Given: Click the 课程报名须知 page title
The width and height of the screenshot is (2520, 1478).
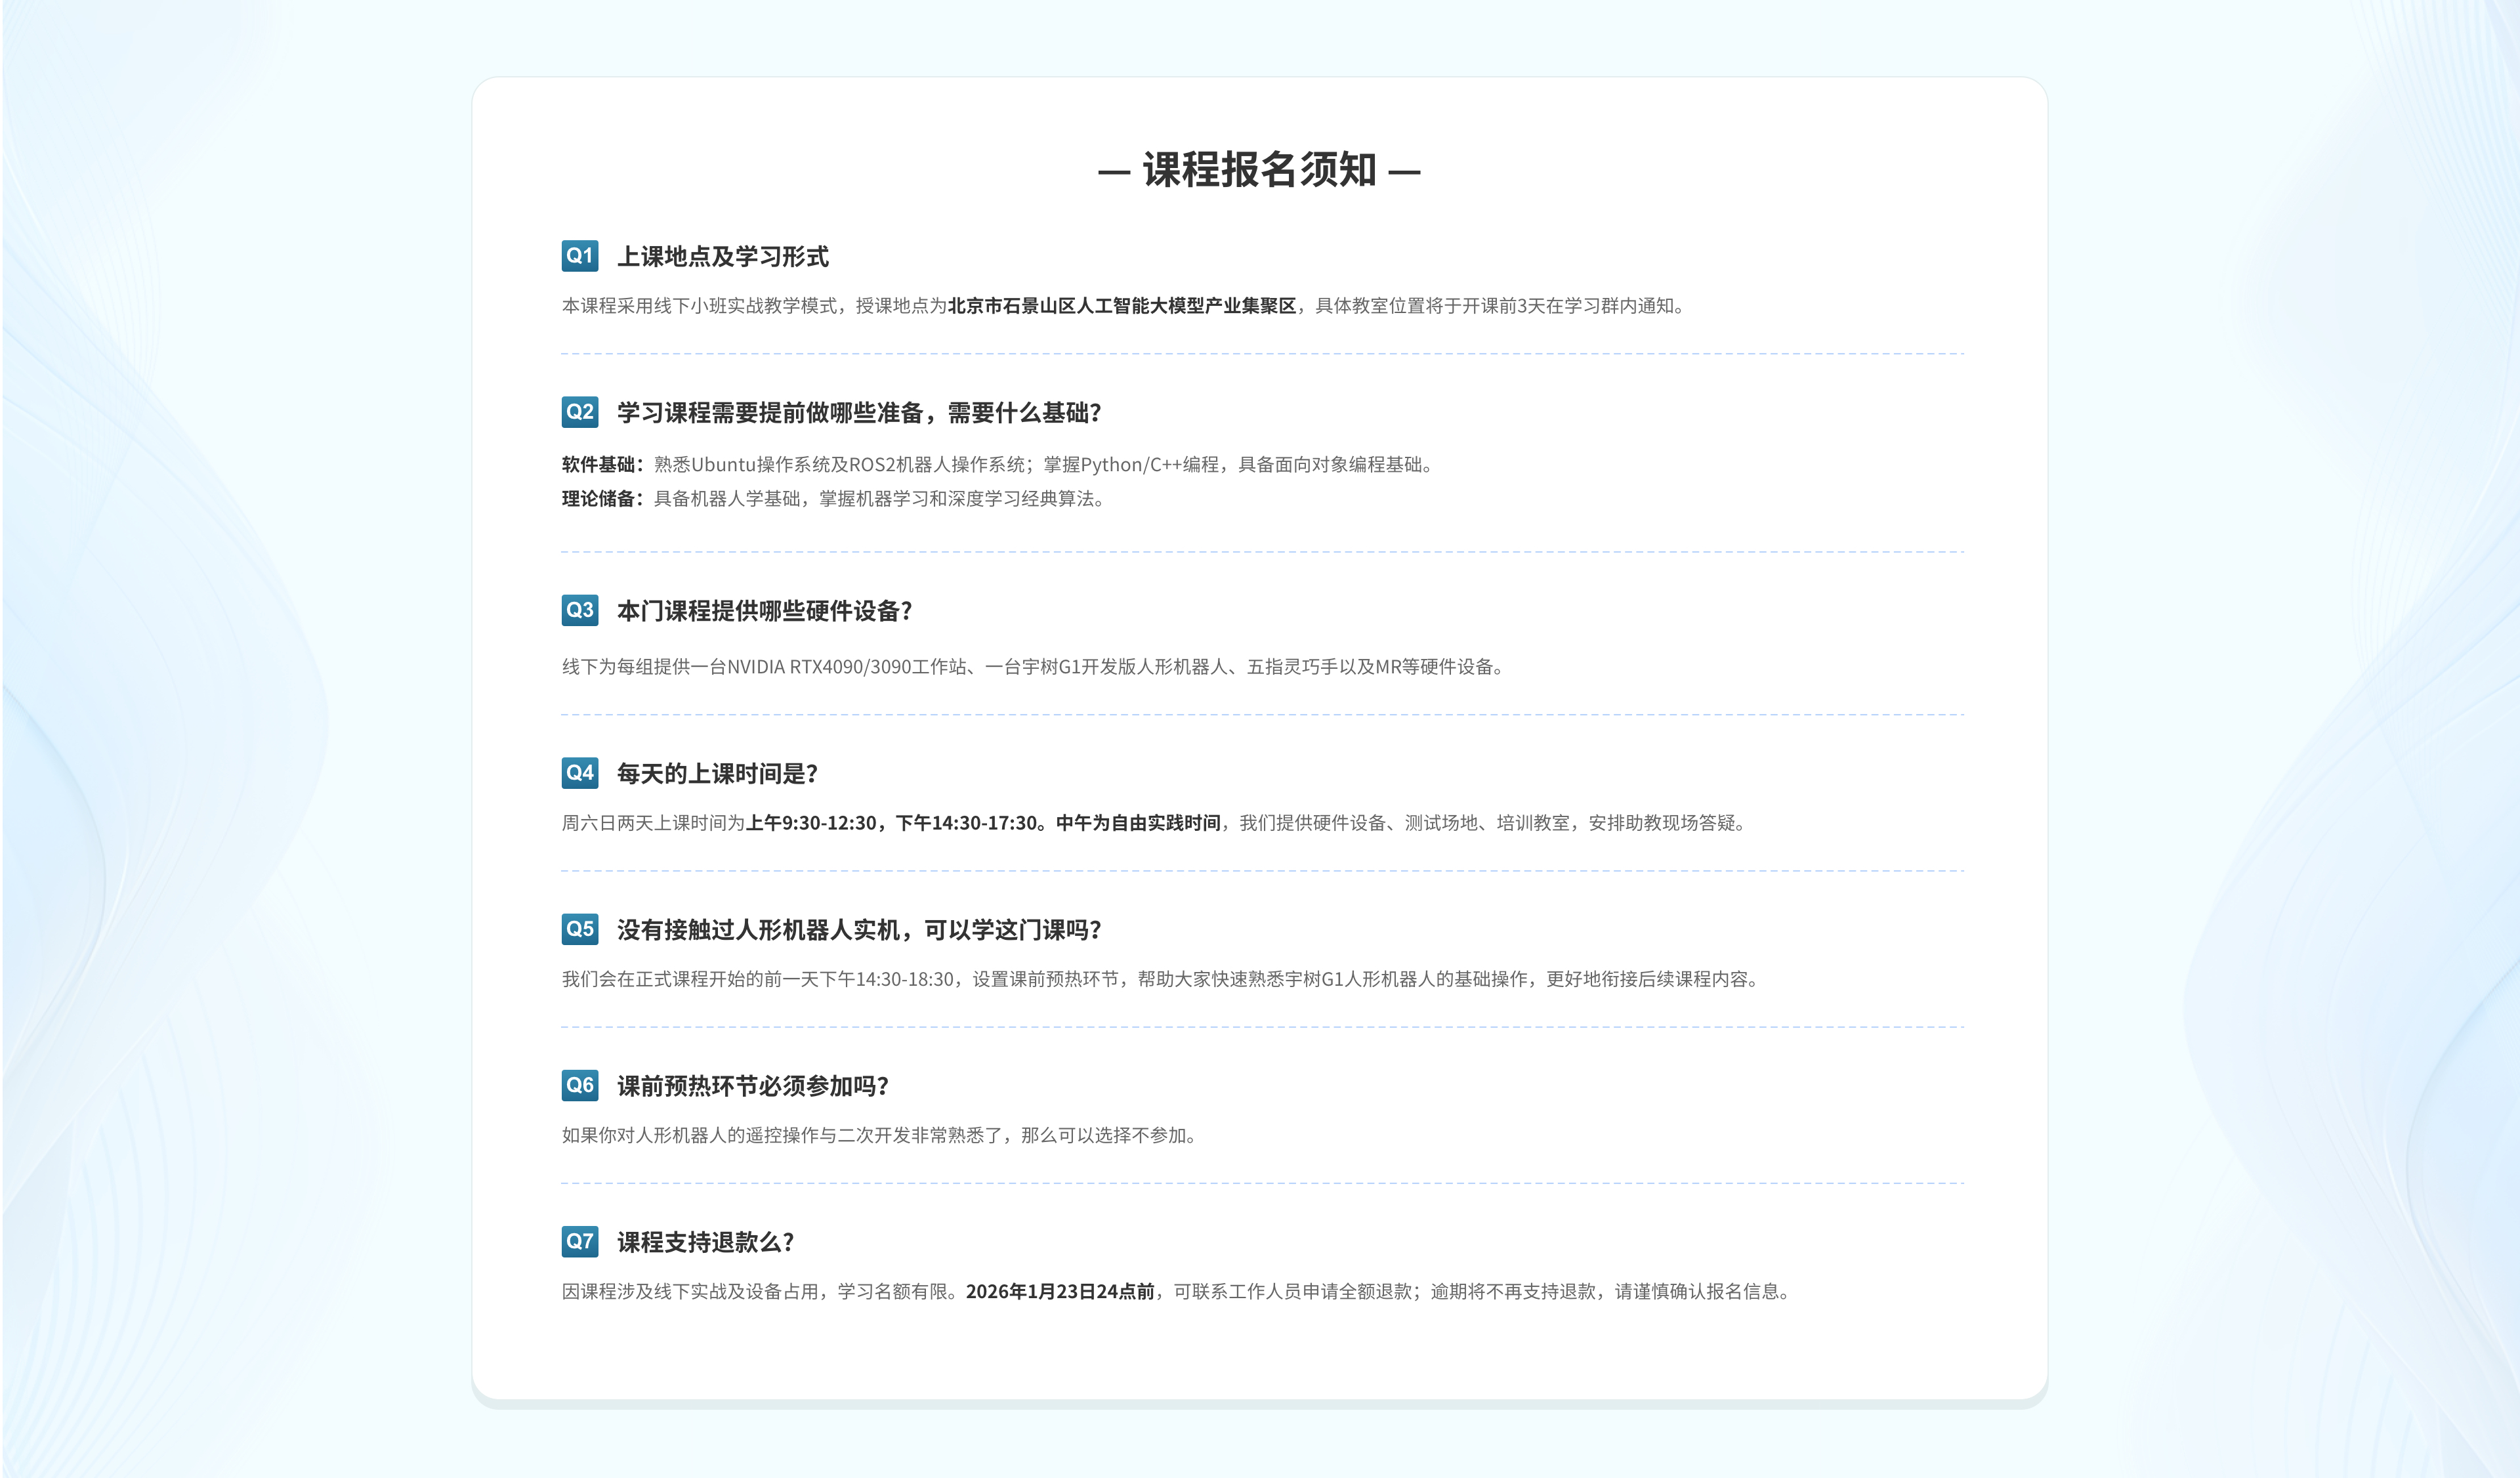Looking at the screenshot, I should click(1259, 170).
